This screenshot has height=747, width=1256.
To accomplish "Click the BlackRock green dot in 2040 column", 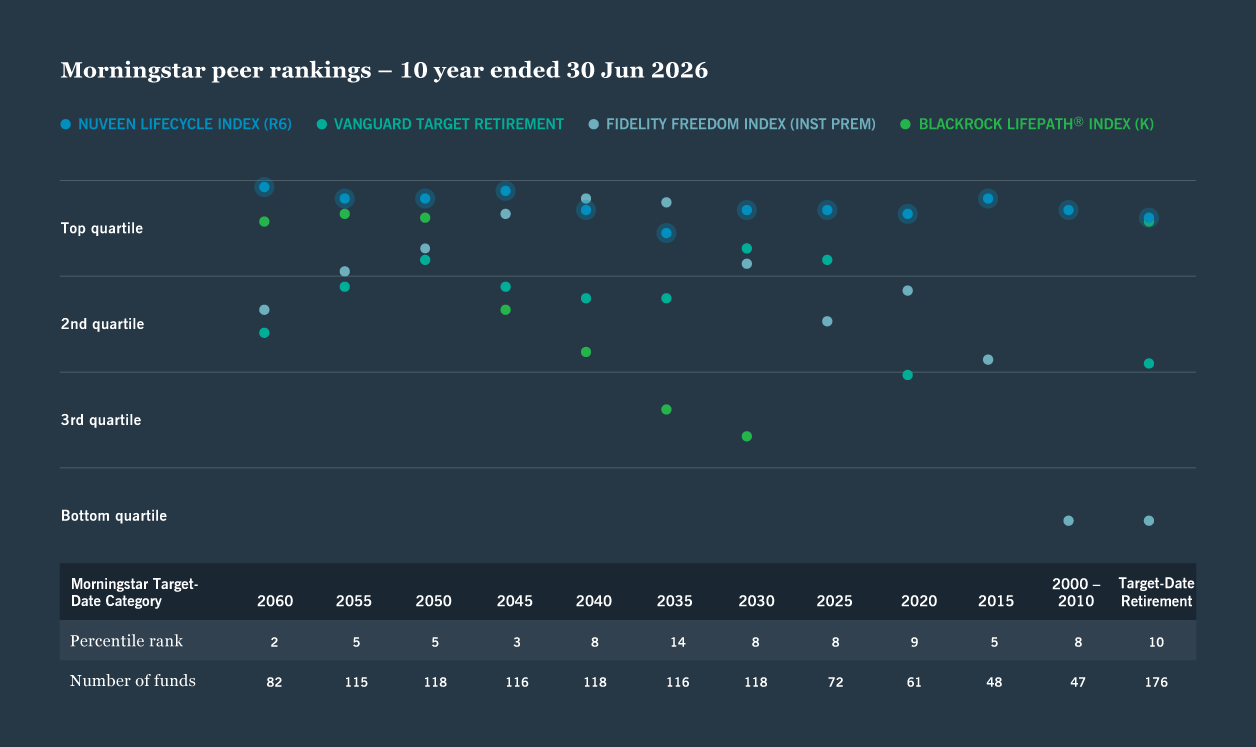I will [x=586, y=352].
